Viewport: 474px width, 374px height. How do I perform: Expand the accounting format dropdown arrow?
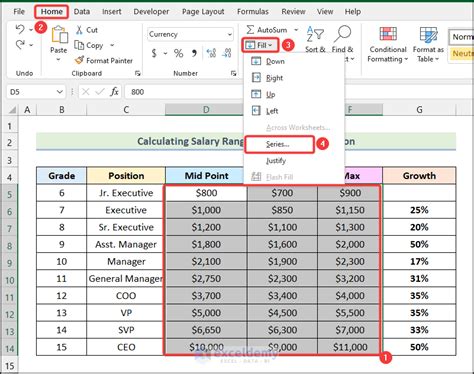[165, 53]
